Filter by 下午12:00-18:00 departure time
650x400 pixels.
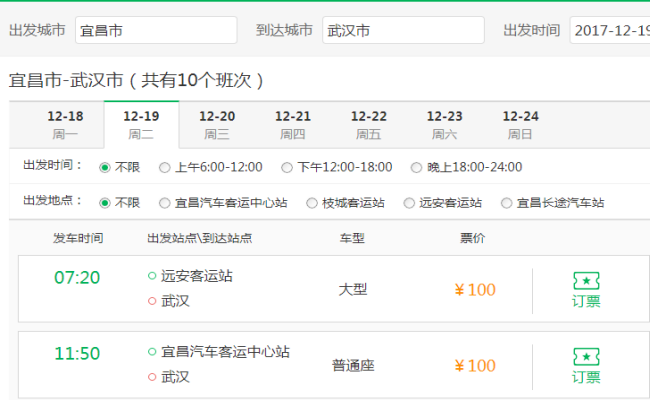click(x=287, y=167)
